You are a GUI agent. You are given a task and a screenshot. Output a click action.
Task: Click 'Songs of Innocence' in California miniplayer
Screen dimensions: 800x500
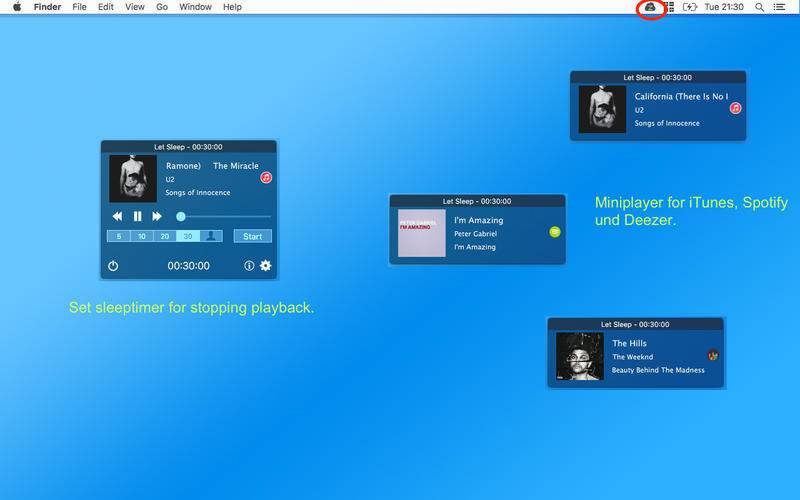tap(667, 123)
